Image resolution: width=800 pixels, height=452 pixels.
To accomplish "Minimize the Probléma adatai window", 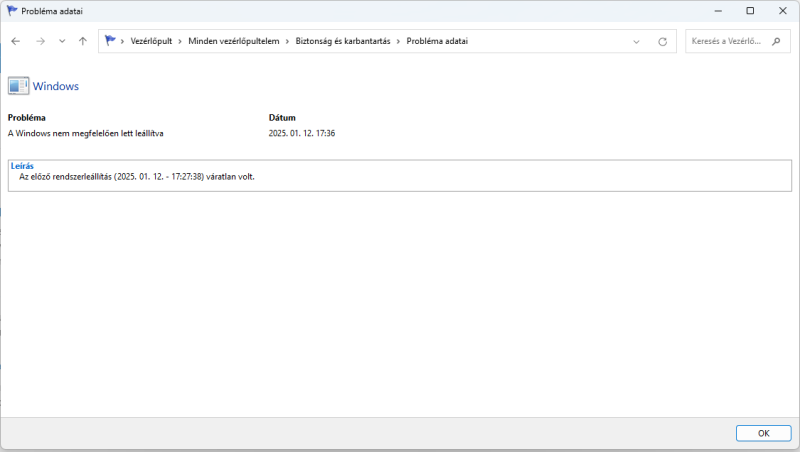I will (x=718, y=11).
